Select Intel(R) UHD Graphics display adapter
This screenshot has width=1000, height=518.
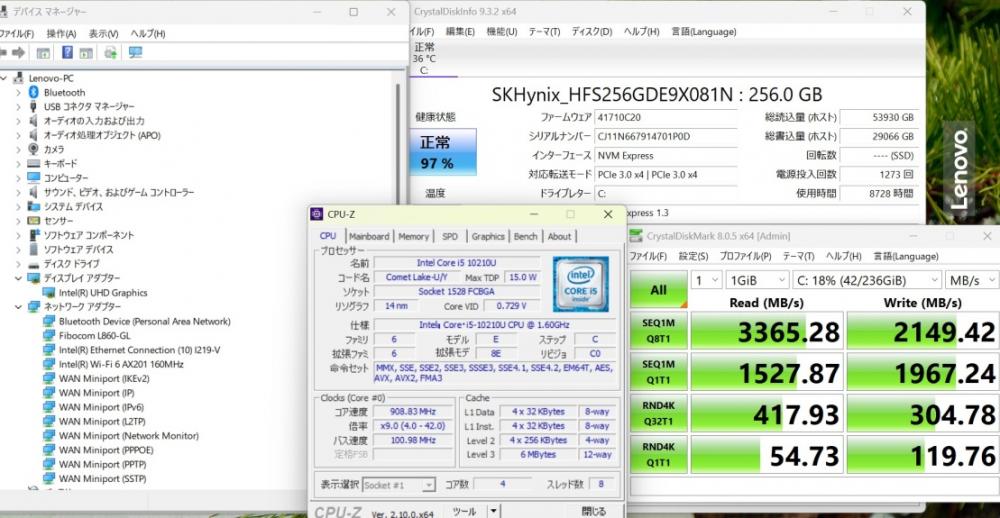[x=102, y=293]
